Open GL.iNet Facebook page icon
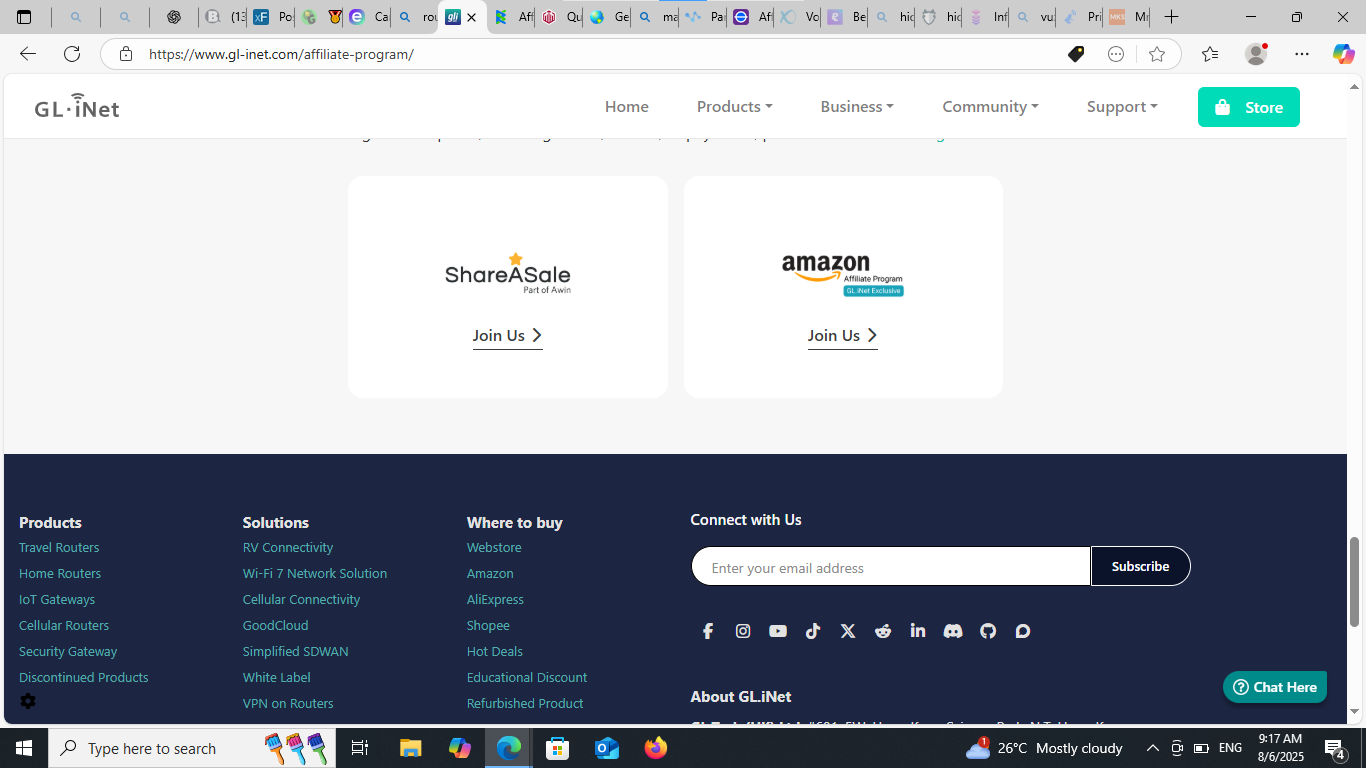 708,631
